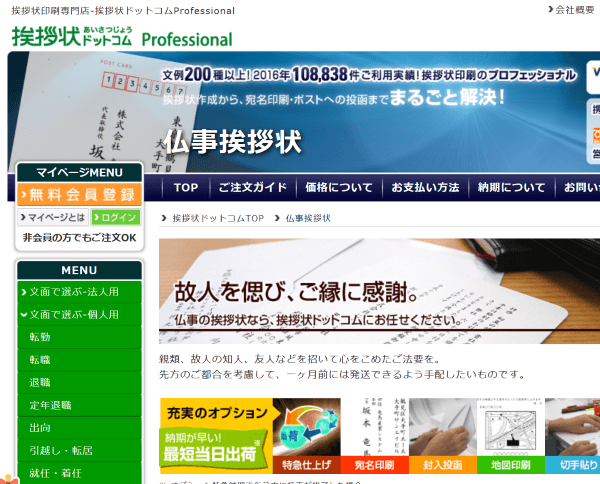Image resolution: width=600 pixels, height=484 pixels.
Task: Expand the 文面で選ぶ-法人用 menu section
Action: coord(80,292)
